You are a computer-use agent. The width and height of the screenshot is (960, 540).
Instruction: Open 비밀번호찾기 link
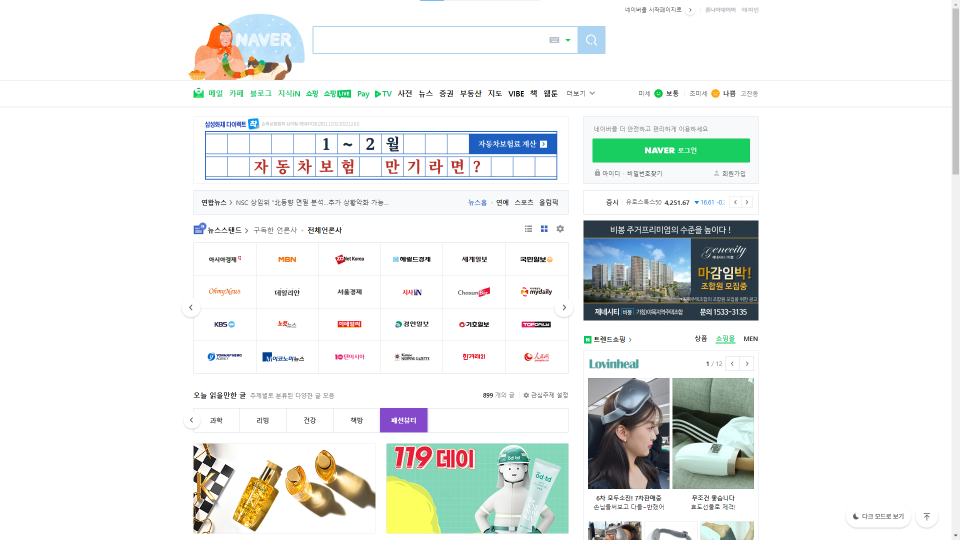point(645,174)
